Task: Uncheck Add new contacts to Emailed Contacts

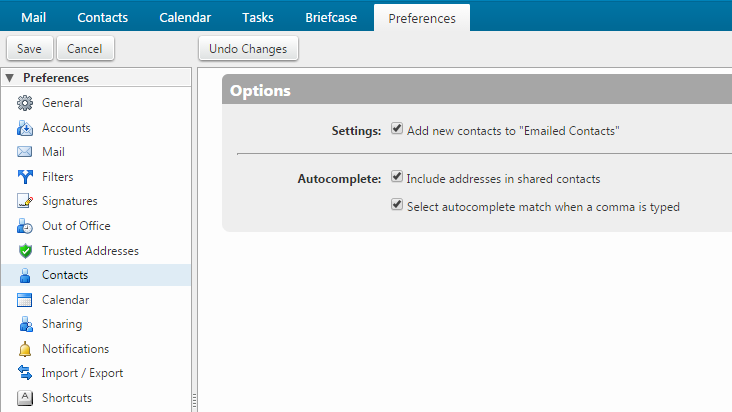Action: tap(397, 128)
